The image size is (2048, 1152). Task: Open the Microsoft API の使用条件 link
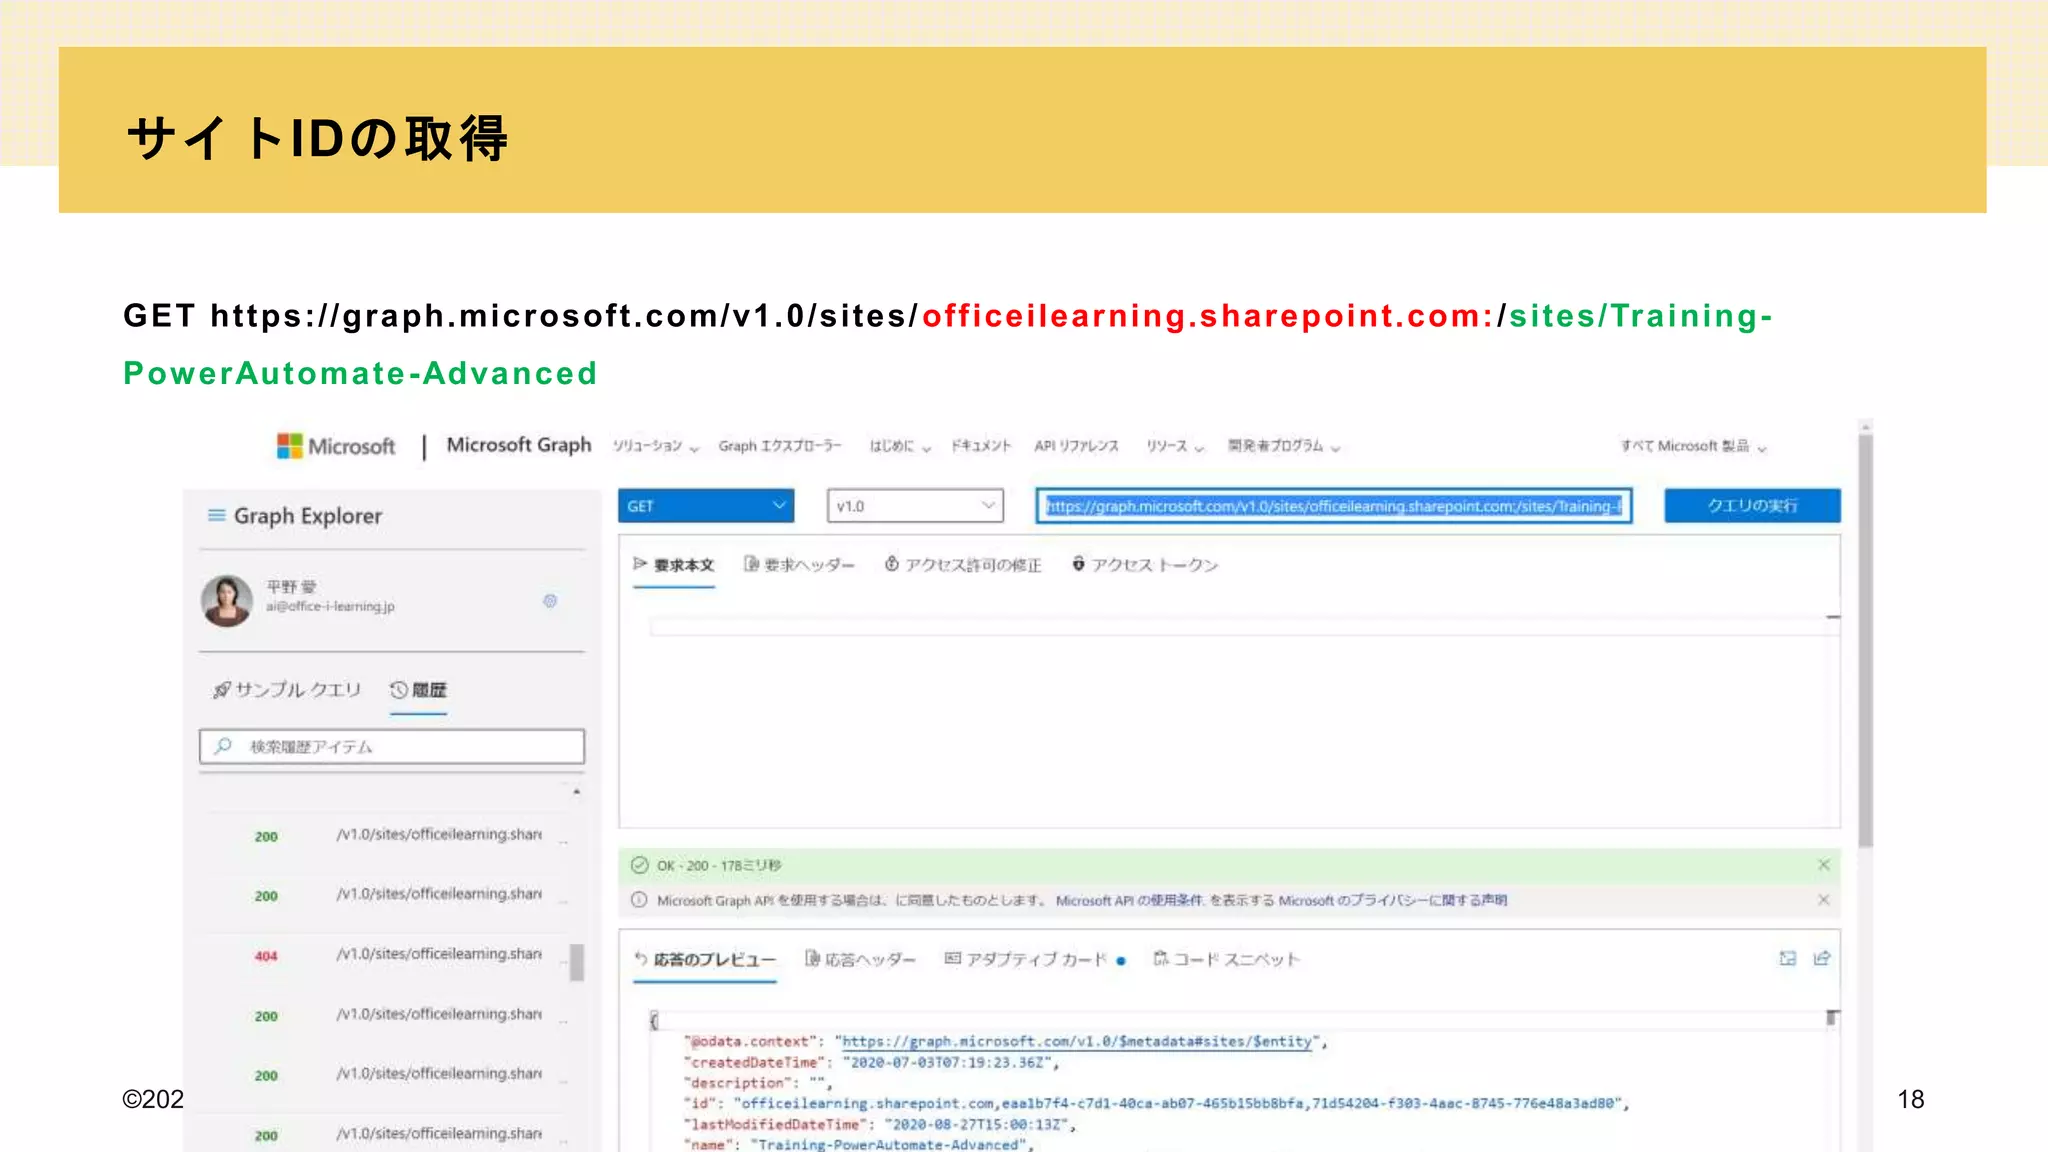point(1129,901)
